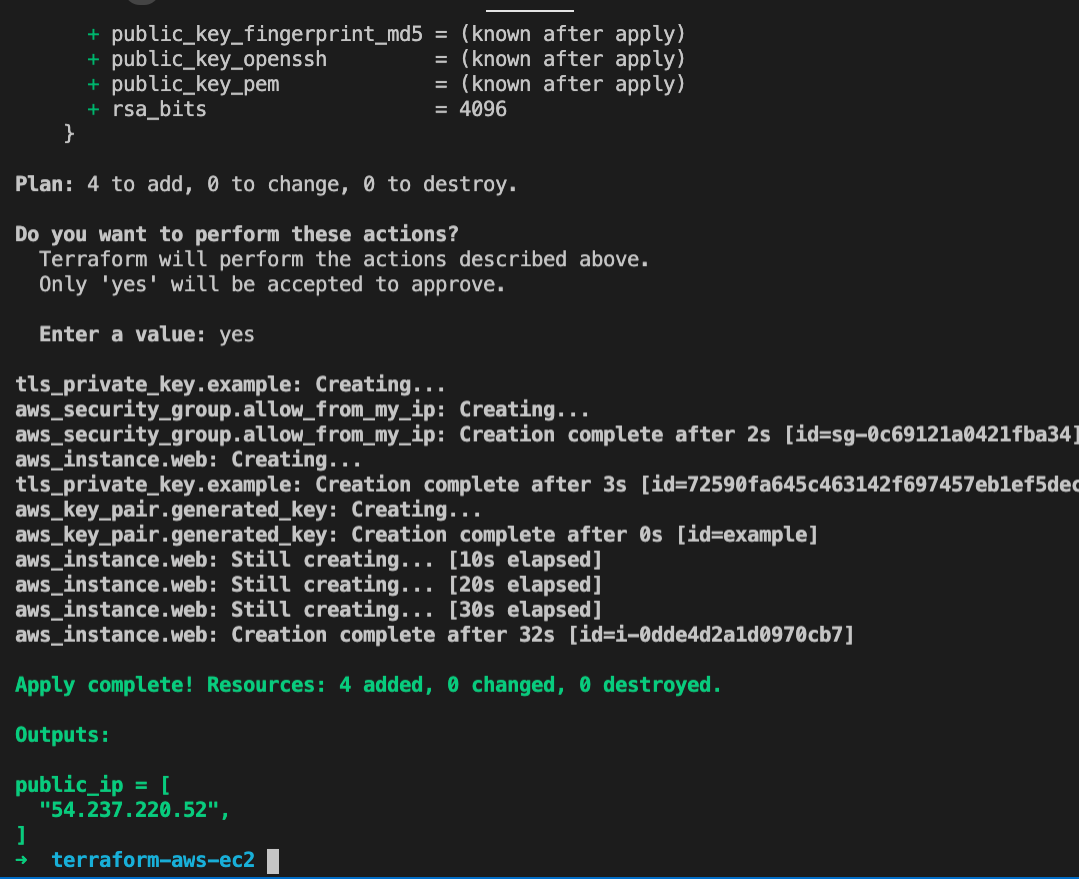Viewport: 1079px width, 879px height.
Task: Click the 'public_ip = [' output line
Action: click(x=92, y=785)
